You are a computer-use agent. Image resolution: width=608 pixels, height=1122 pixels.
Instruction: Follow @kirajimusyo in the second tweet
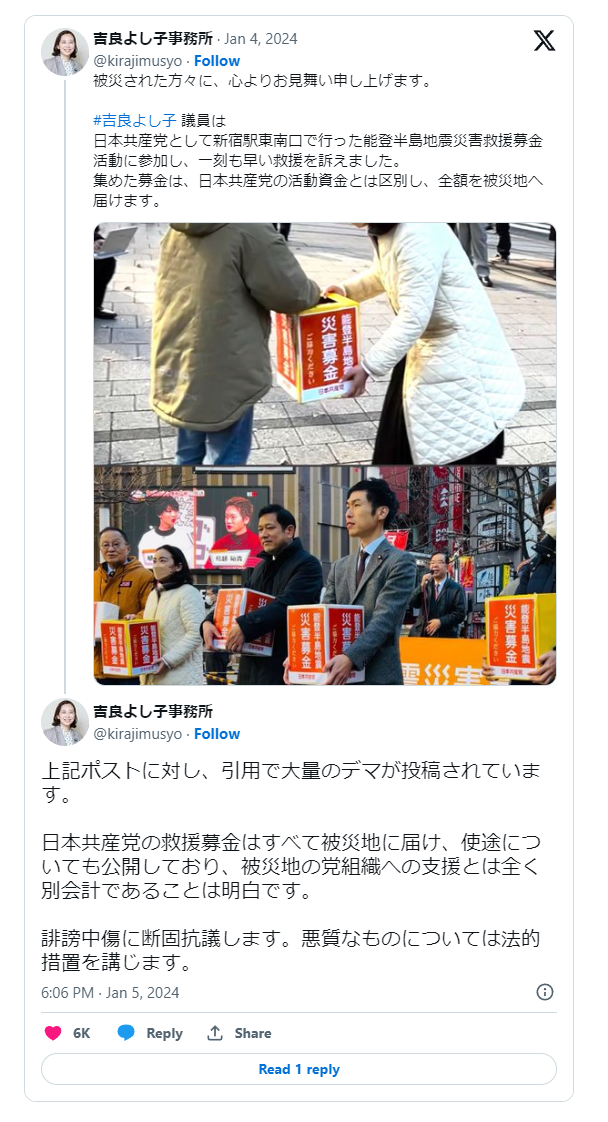click(217, 733)
